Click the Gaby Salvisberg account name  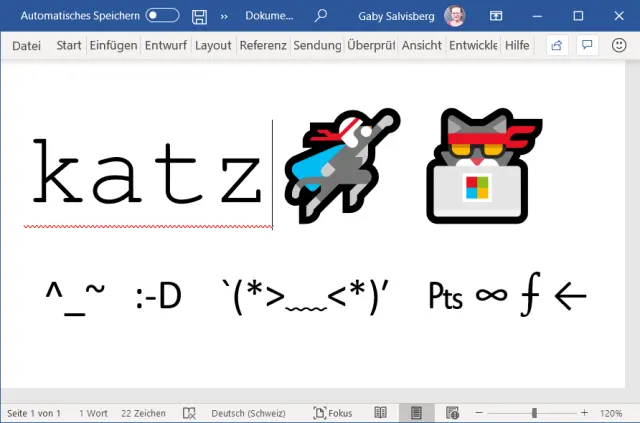click(x=396, y=16)
